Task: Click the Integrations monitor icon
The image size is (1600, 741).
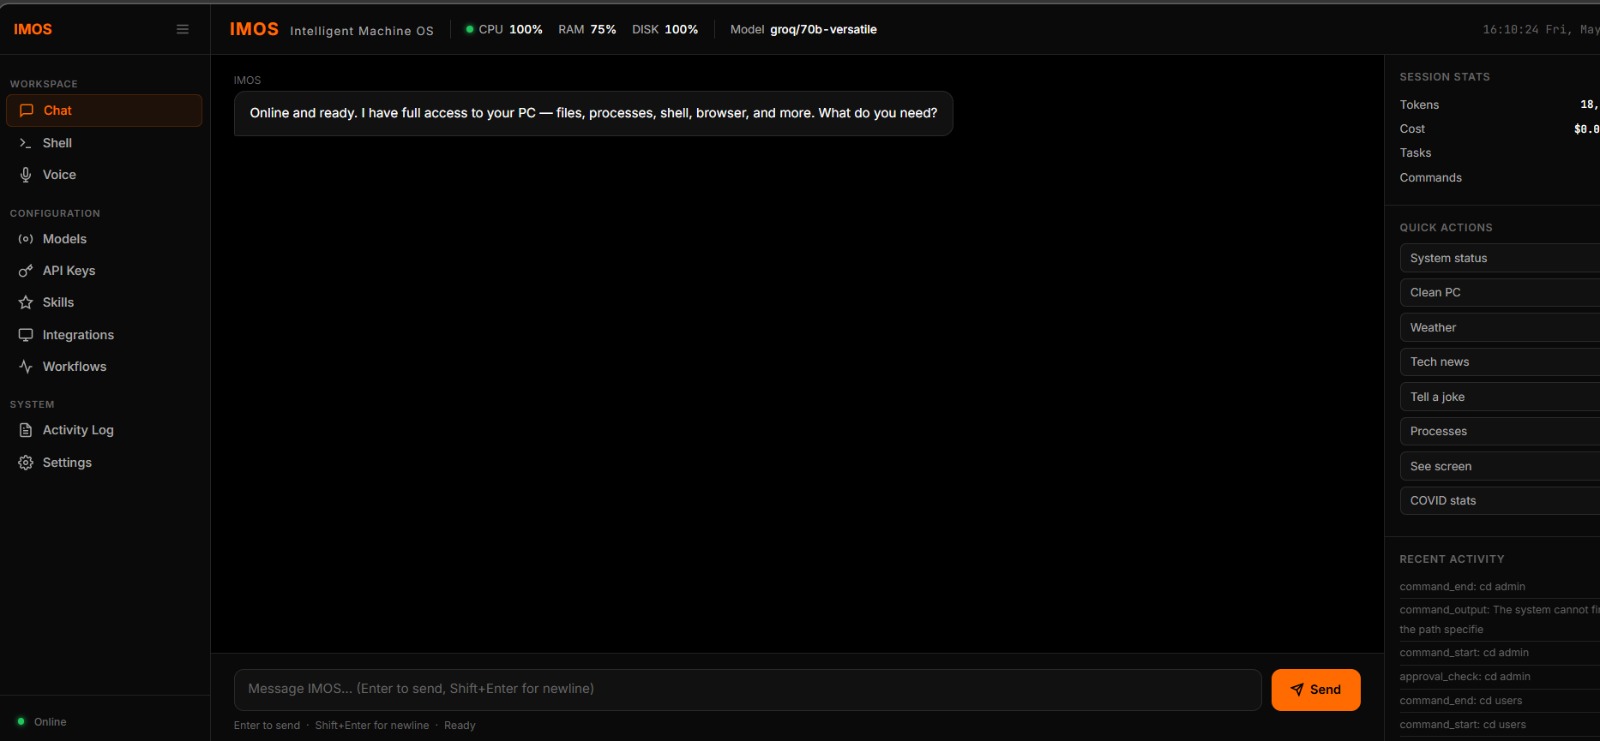Action: (x=26, y=335)
